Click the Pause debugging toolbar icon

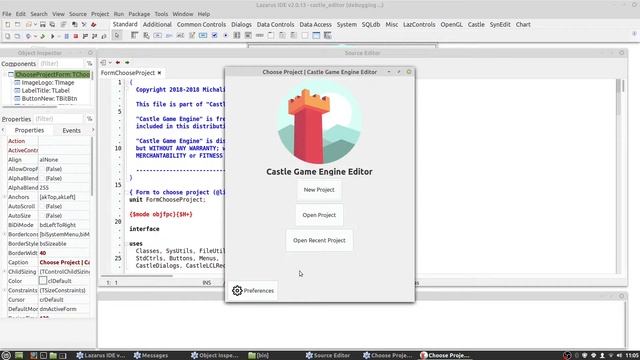(66, 36)
